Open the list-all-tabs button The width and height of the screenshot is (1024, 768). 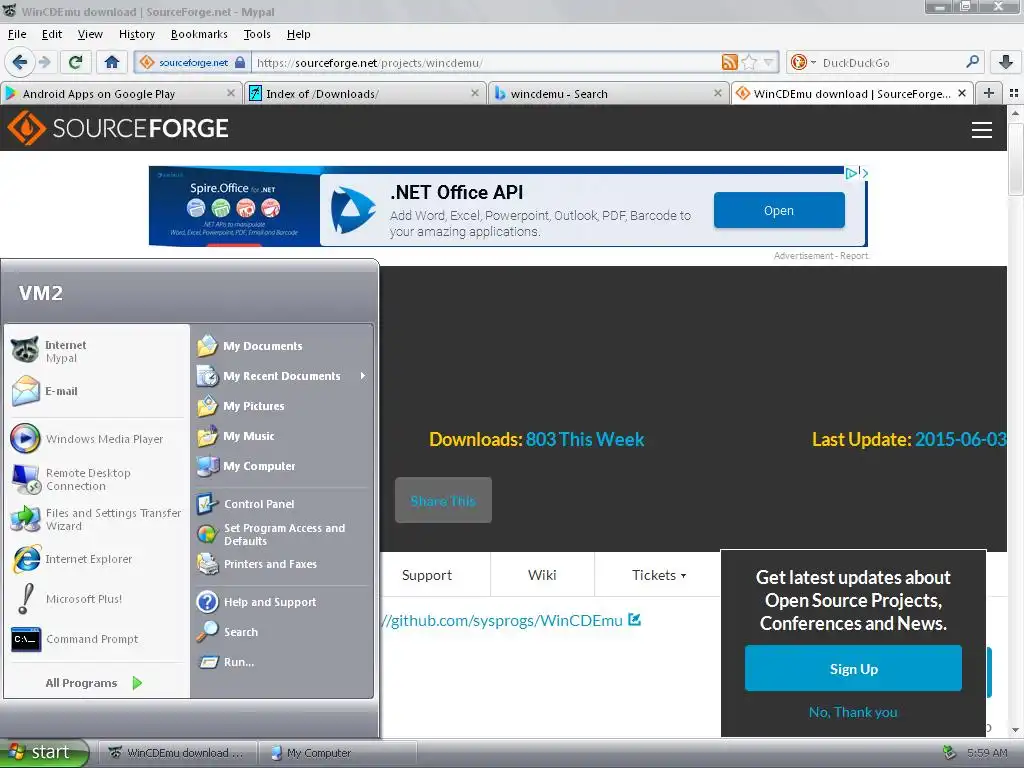coord(1014,93)
